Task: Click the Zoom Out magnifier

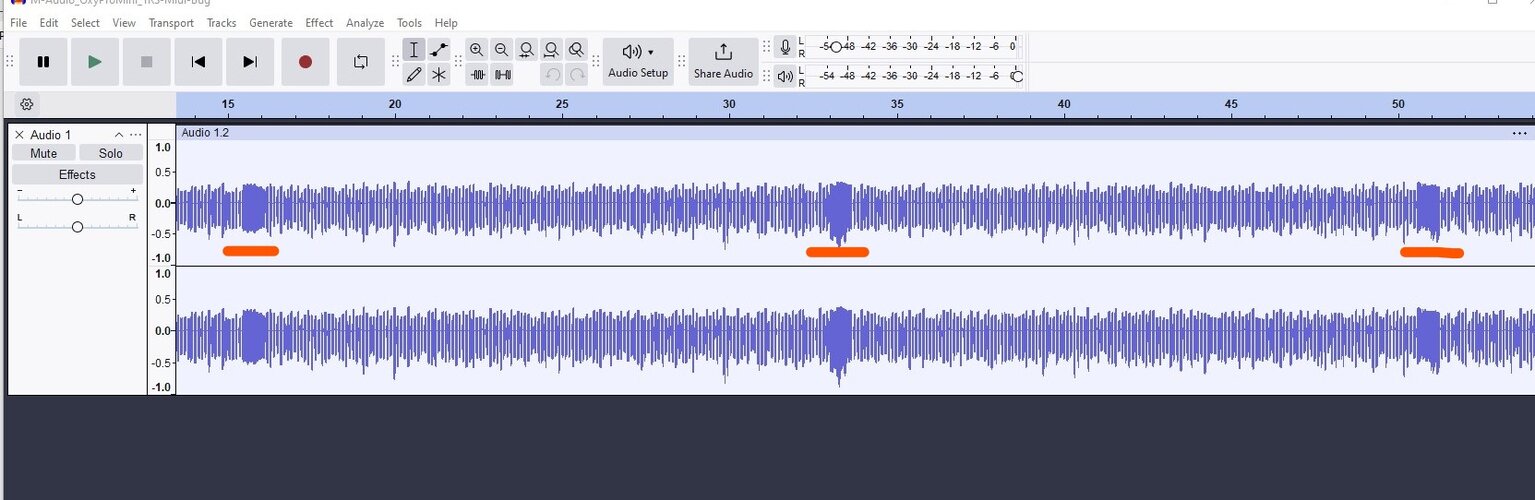Action: coord(502,50)
